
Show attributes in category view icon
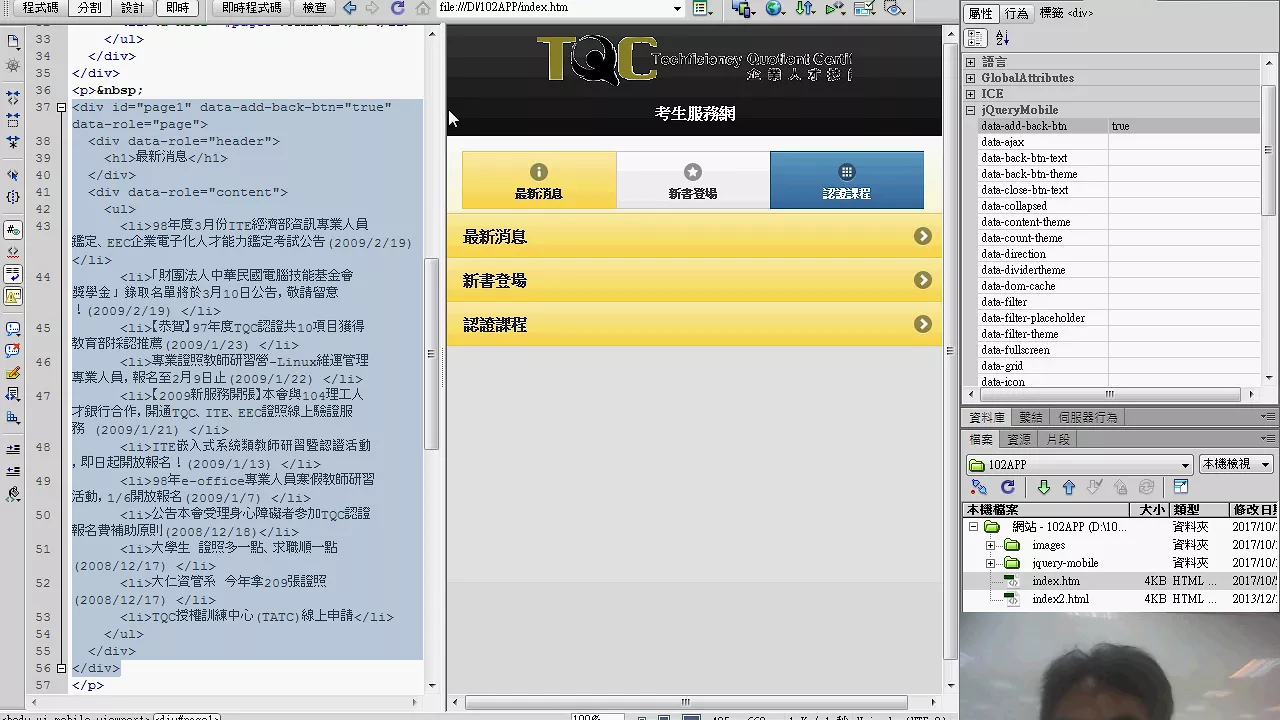[x=977, y=38]
